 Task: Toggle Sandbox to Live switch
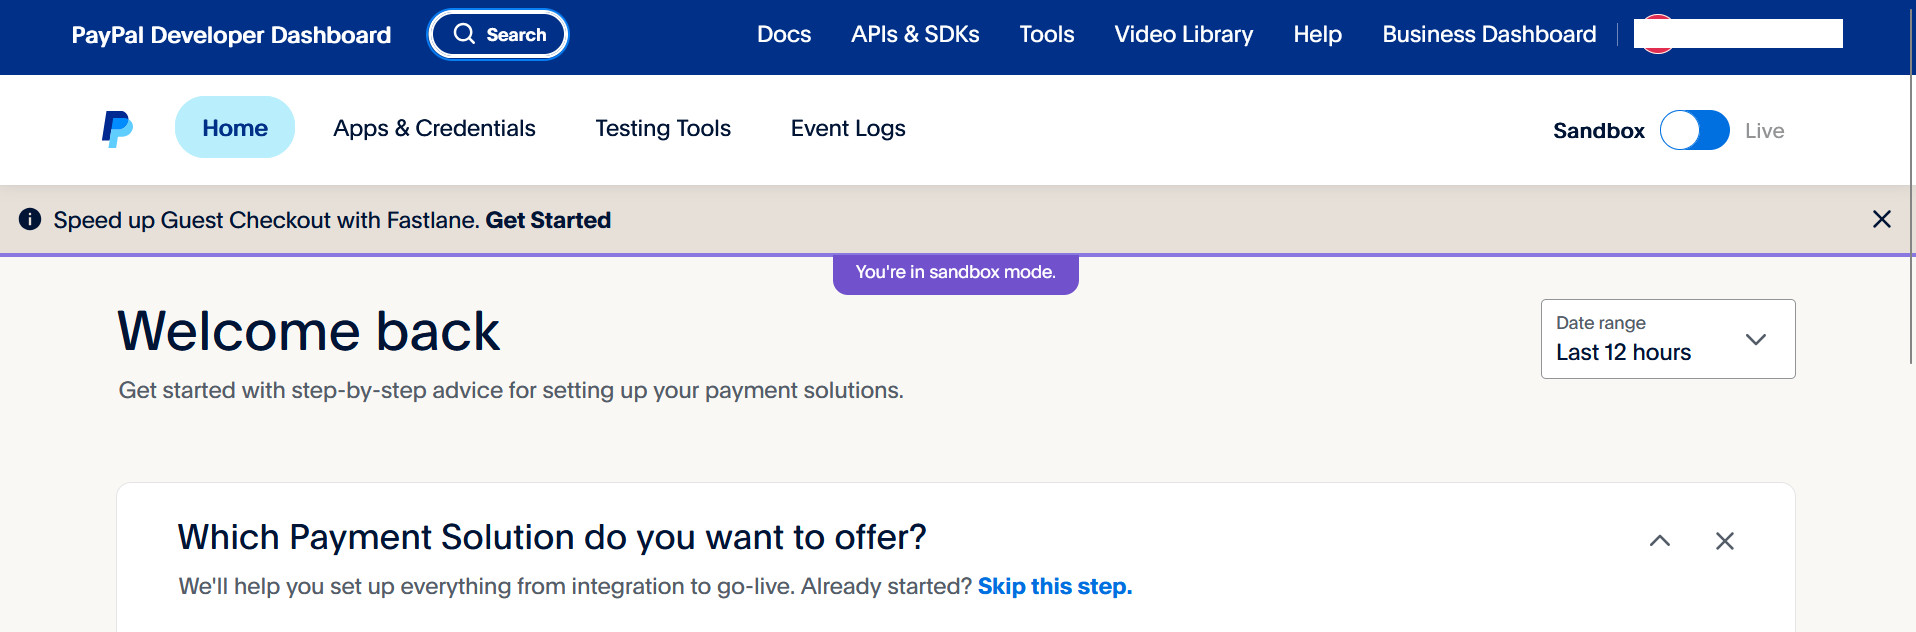pyautogui.click(x=1694, y=130)
